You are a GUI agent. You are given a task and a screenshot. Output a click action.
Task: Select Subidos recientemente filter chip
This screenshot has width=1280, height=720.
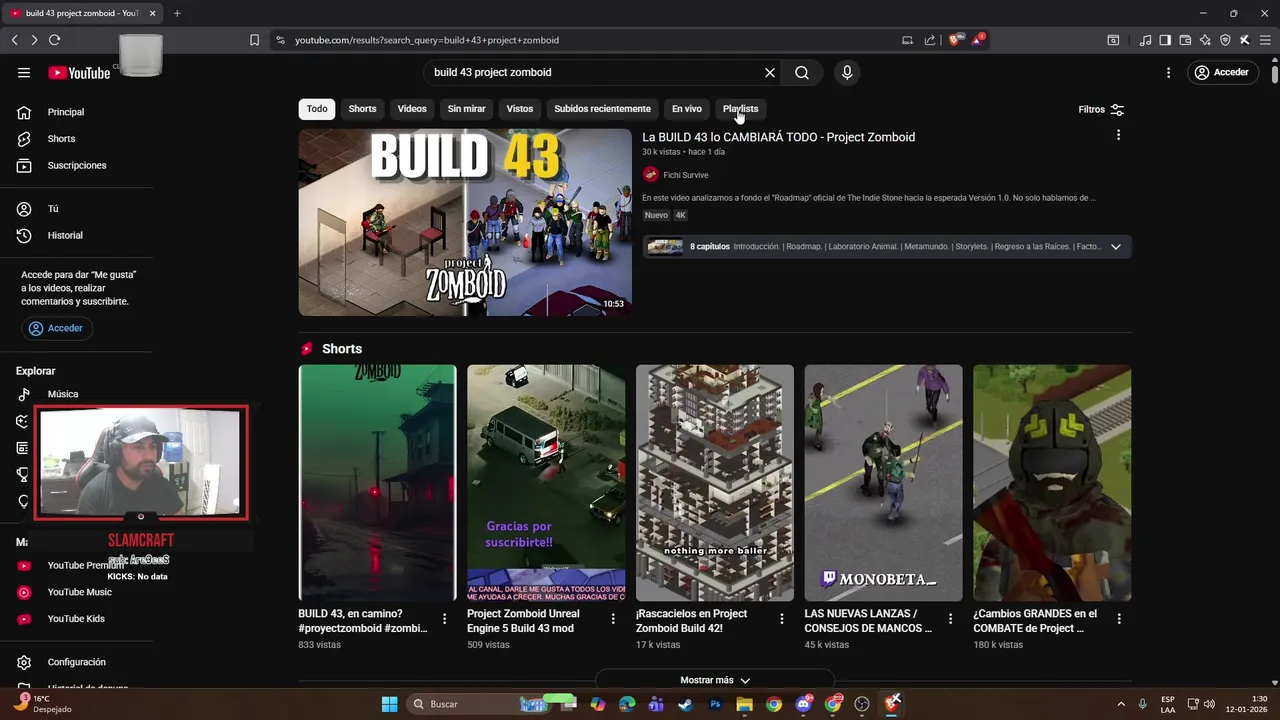[x=602, y=109]
